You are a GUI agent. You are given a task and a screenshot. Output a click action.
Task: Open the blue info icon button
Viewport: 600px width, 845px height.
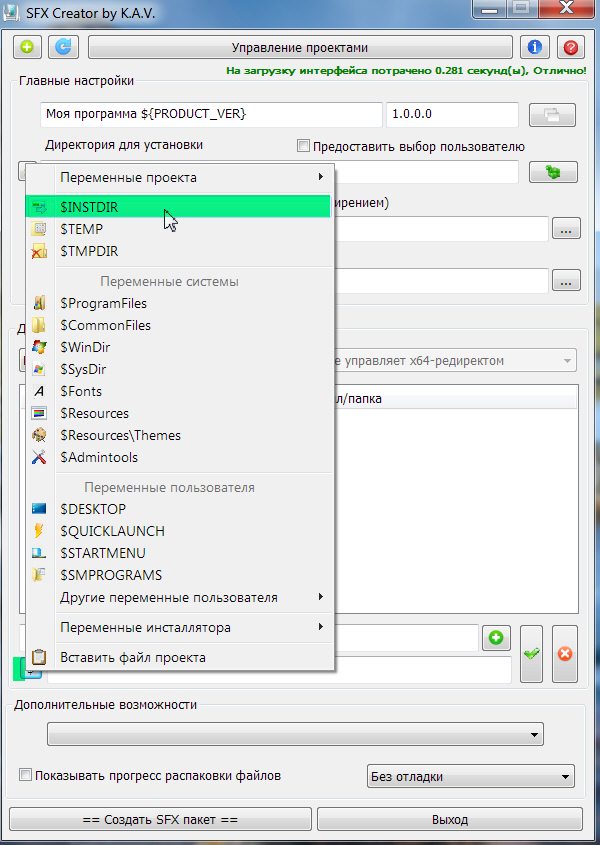(535, 47)
